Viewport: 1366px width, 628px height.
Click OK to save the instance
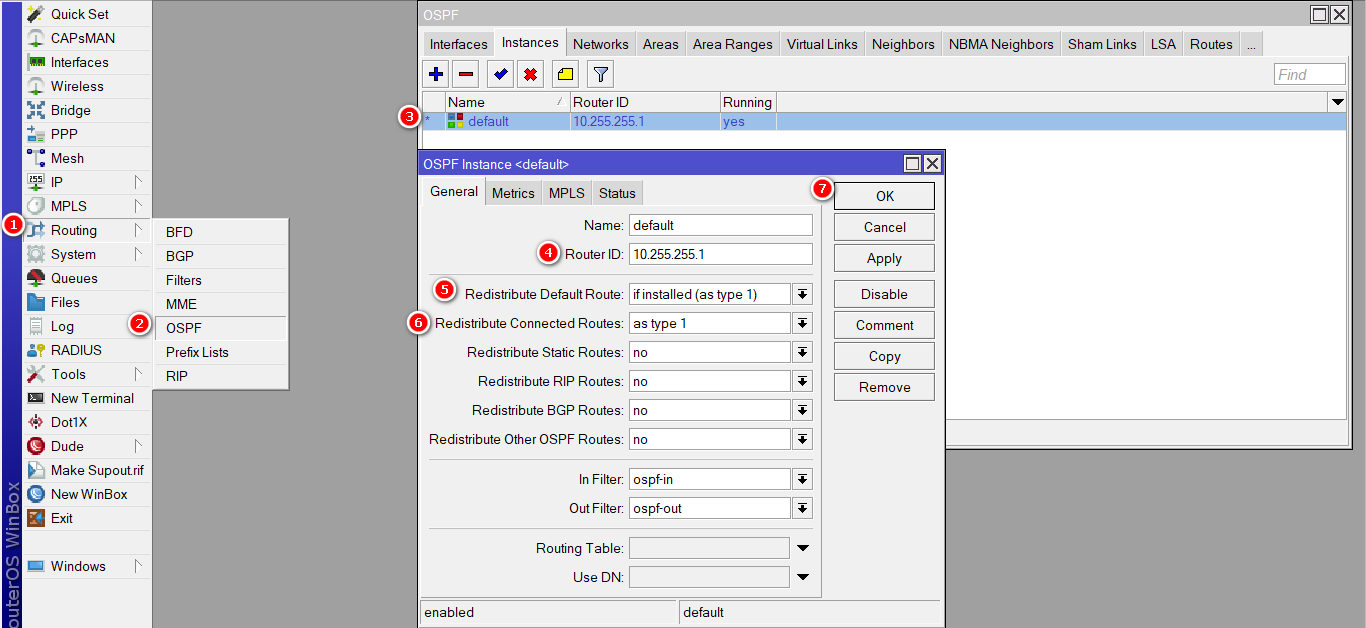point(884,196)
